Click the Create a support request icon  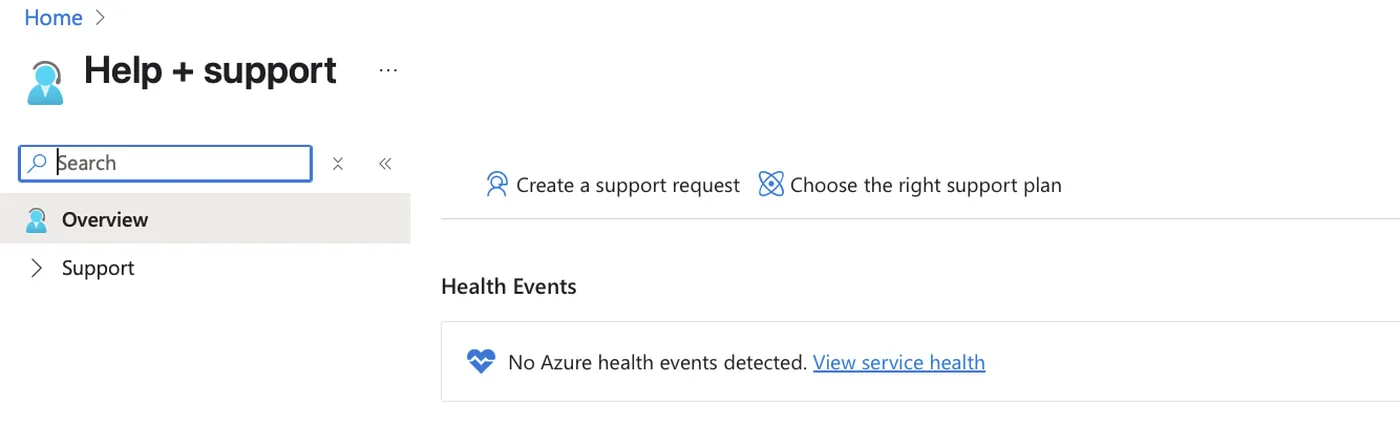pyautogui.click(x=497, y=185)
